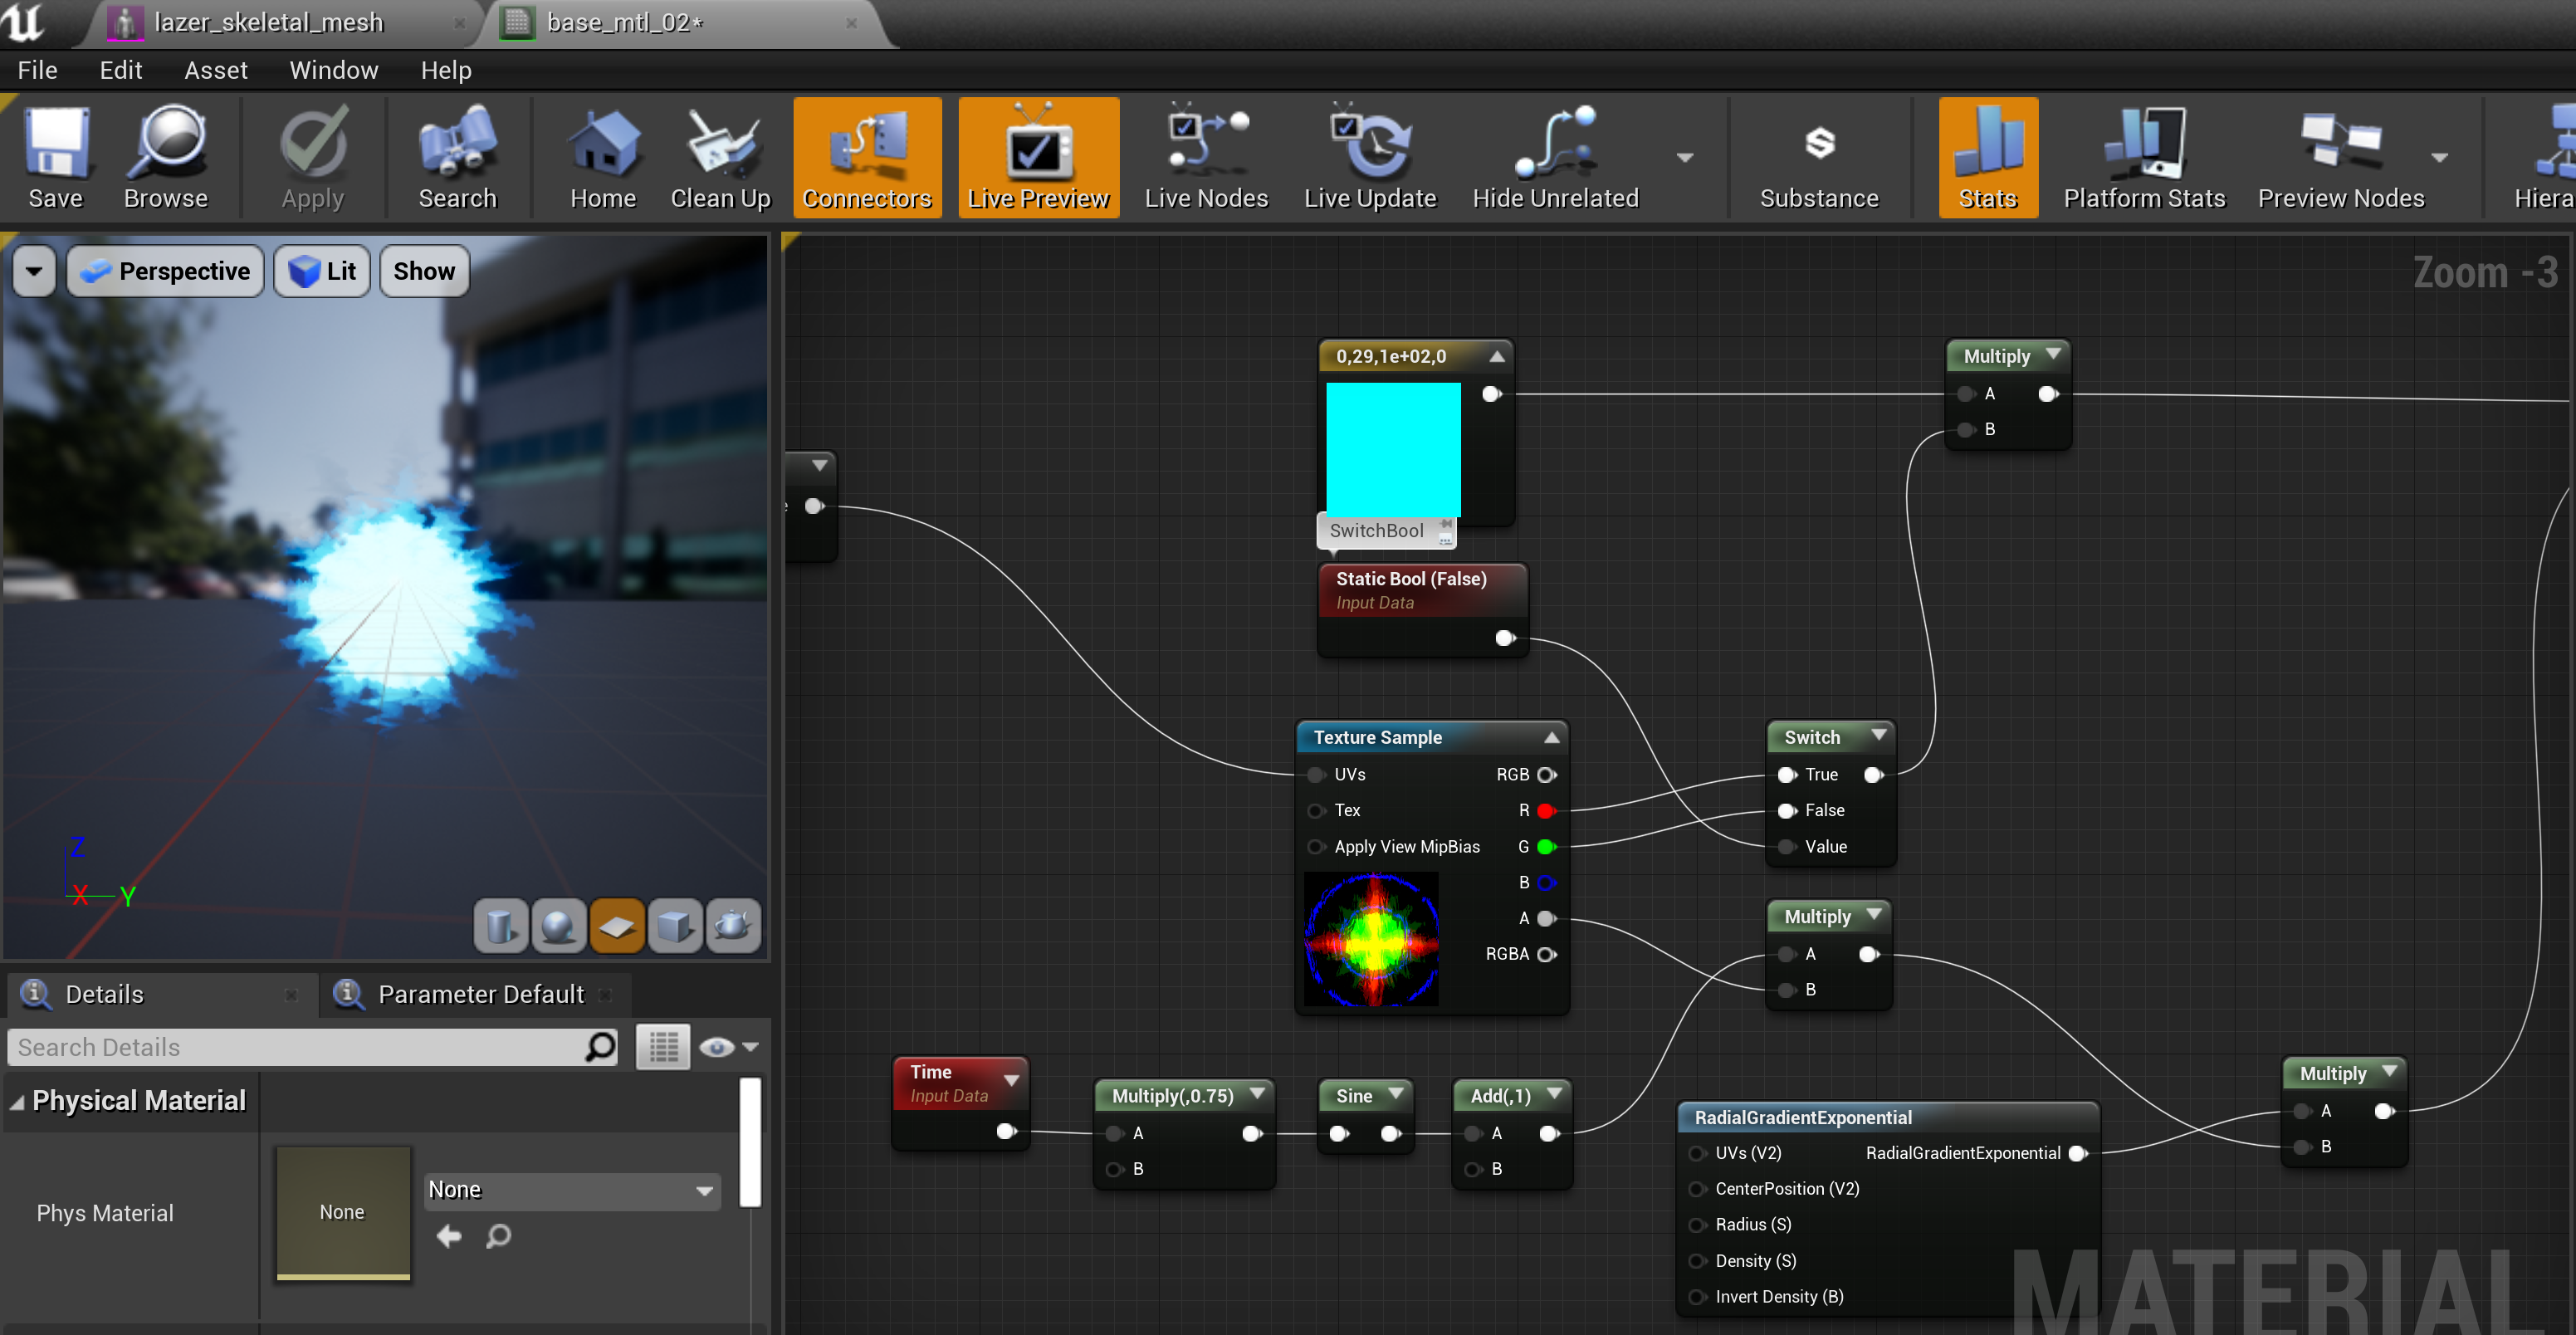Select the Lit viewport shading button
2576x1335 pixels.
click(x=321, y=270)
